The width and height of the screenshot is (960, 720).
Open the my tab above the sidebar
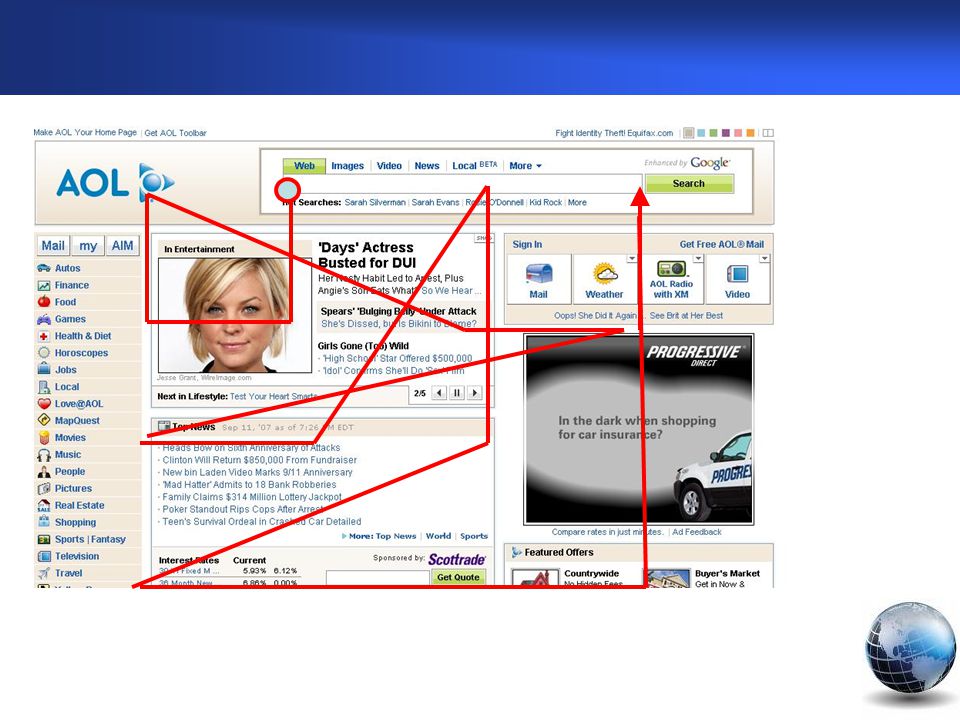[88, 246]
